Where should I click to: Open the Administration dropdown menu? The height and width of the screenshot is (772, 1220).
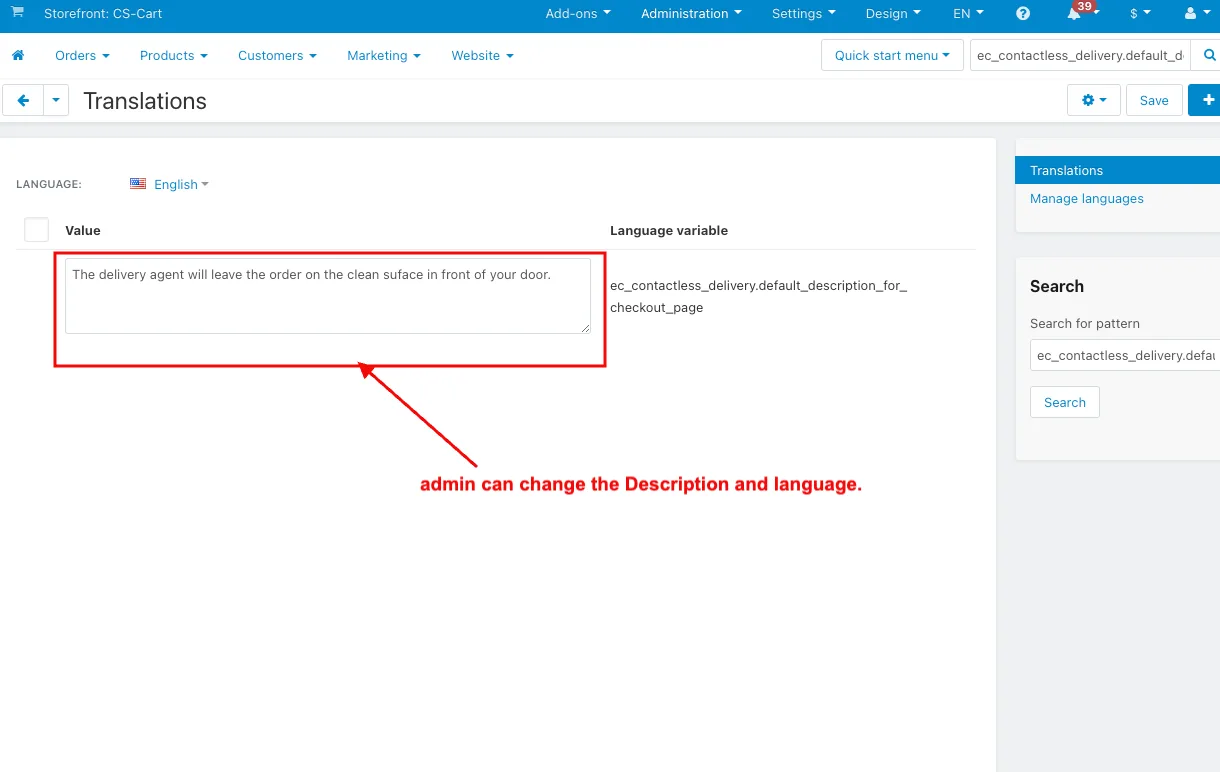pyautogui.click(x=691, y=14)
